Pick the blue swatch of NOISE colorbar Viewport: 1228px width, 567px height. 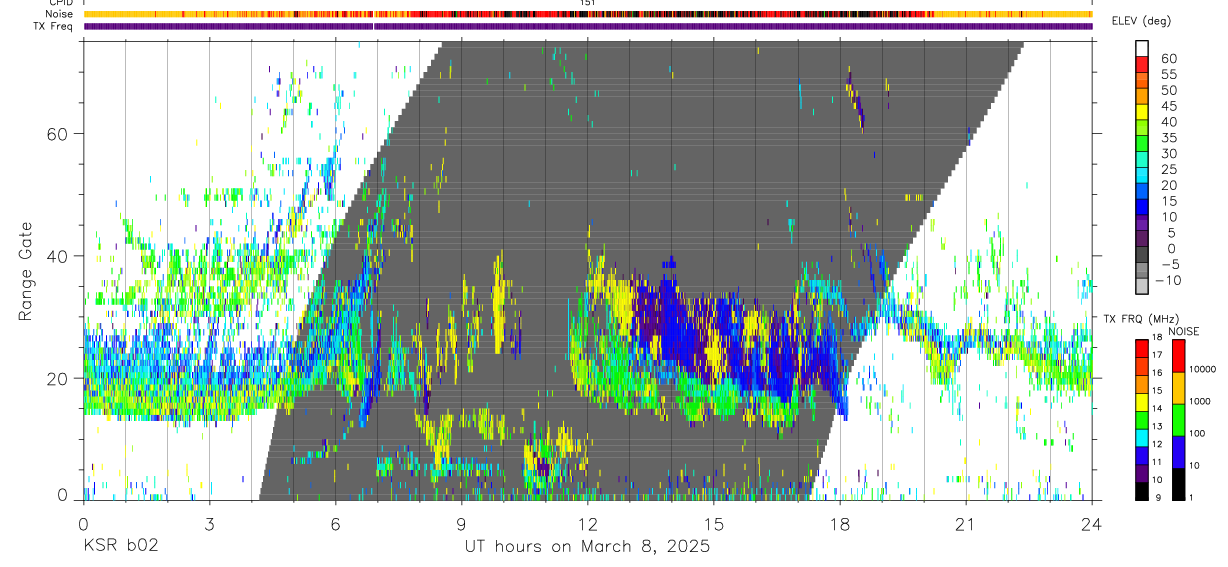(x=1178, y=451)
